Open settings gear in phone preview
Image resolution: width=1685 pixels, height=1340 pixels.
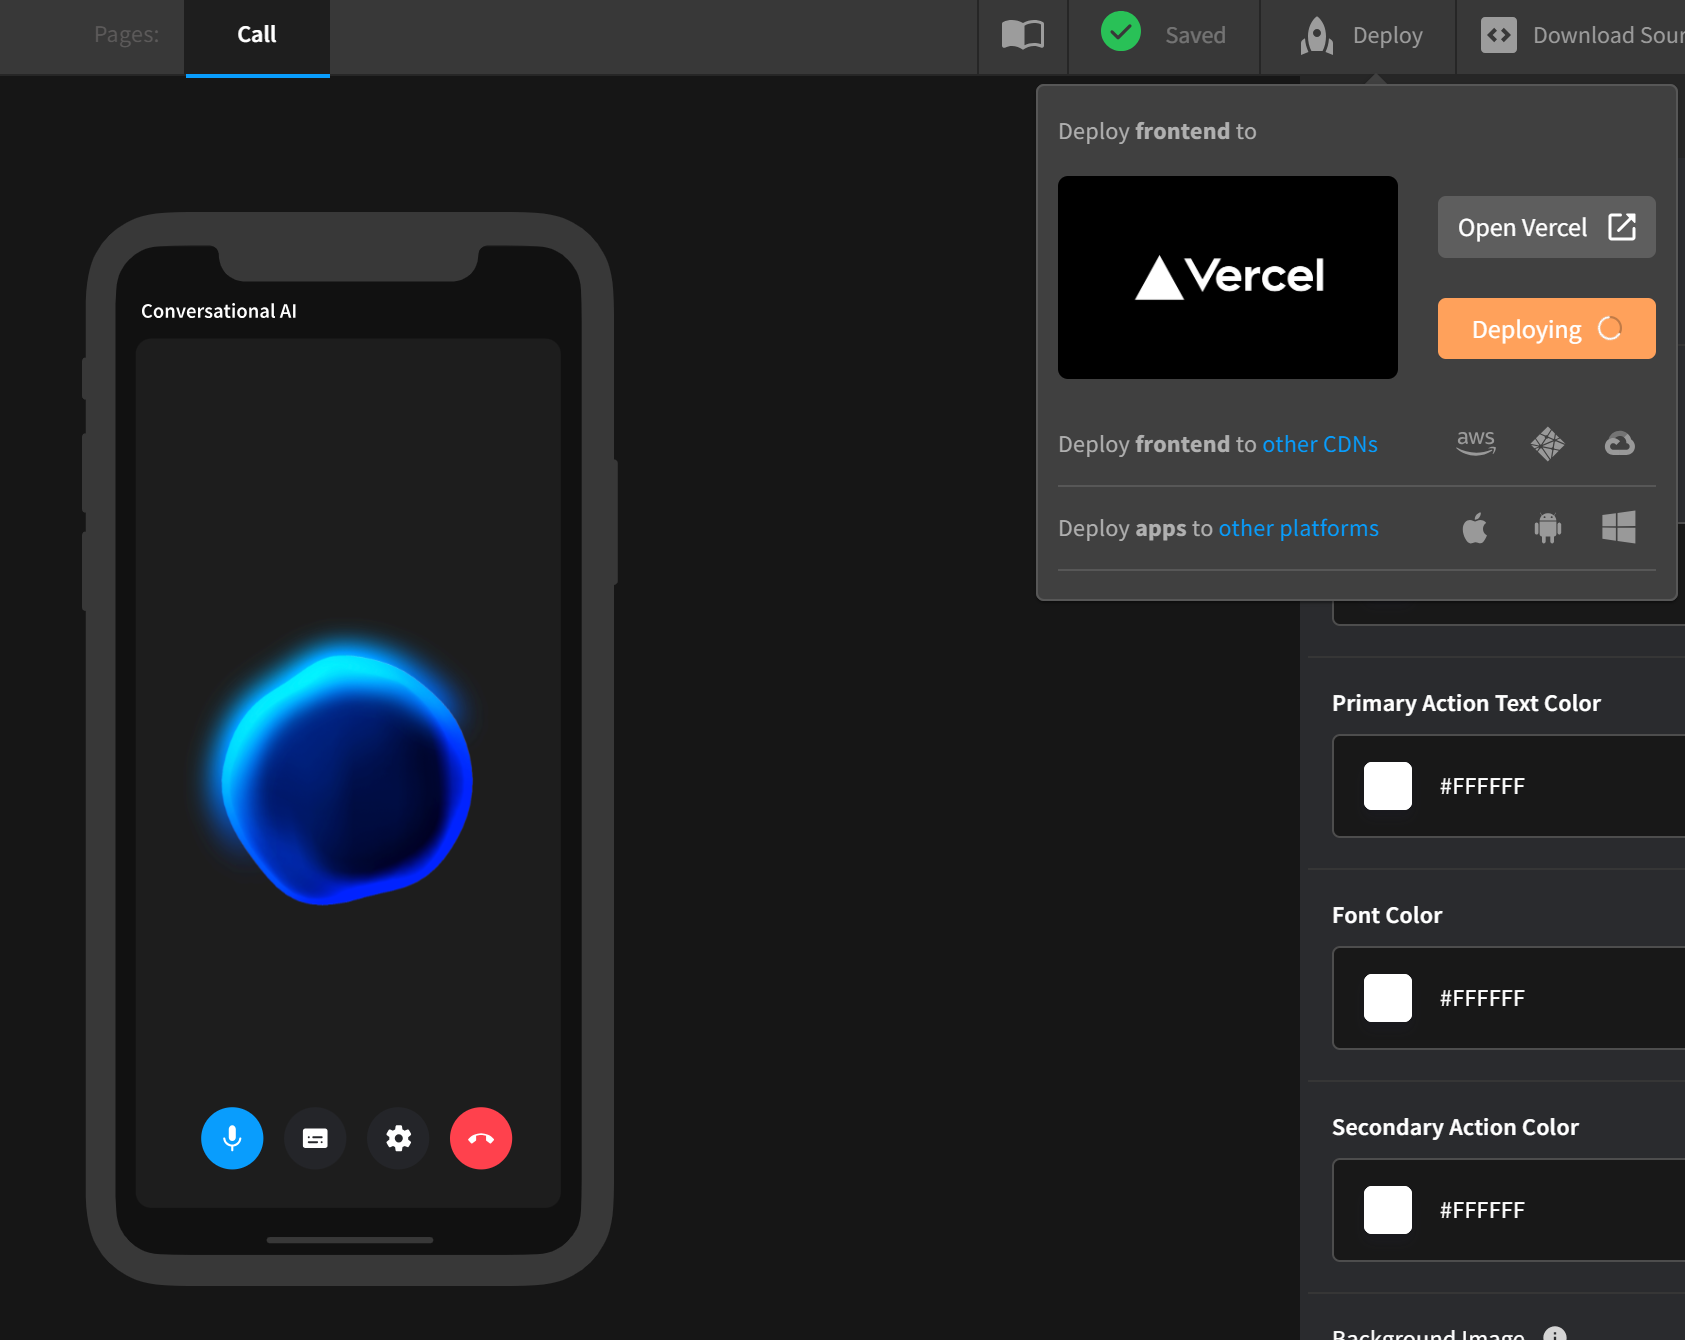pos(398,1138)
